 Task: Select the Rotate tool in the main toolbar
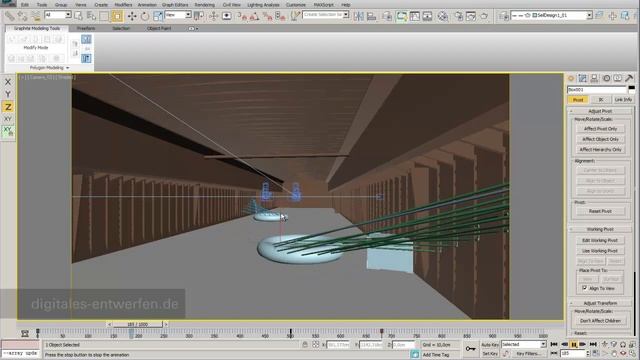coord(144,16)
